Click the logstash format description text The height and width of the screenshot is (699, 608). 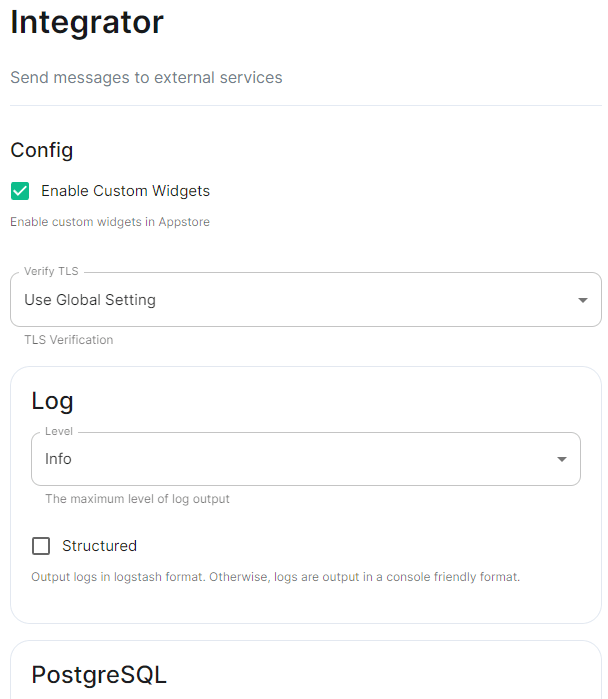tap(275, 577)
